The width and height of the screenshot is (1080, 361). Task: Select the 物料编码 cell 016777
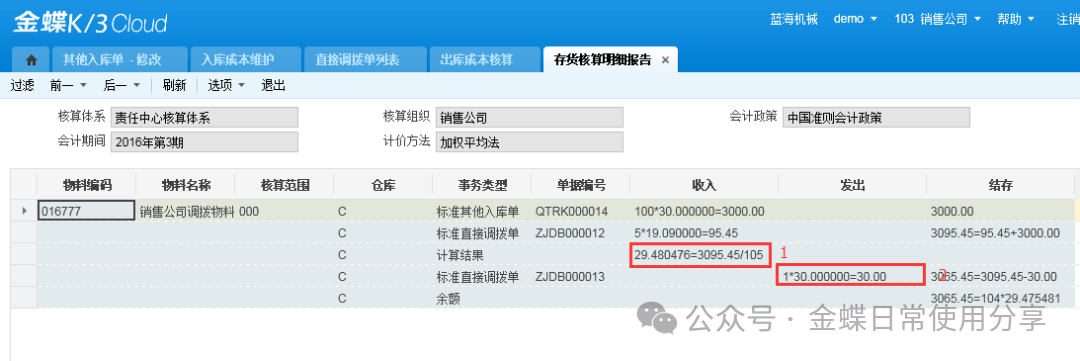coord(86,211)
